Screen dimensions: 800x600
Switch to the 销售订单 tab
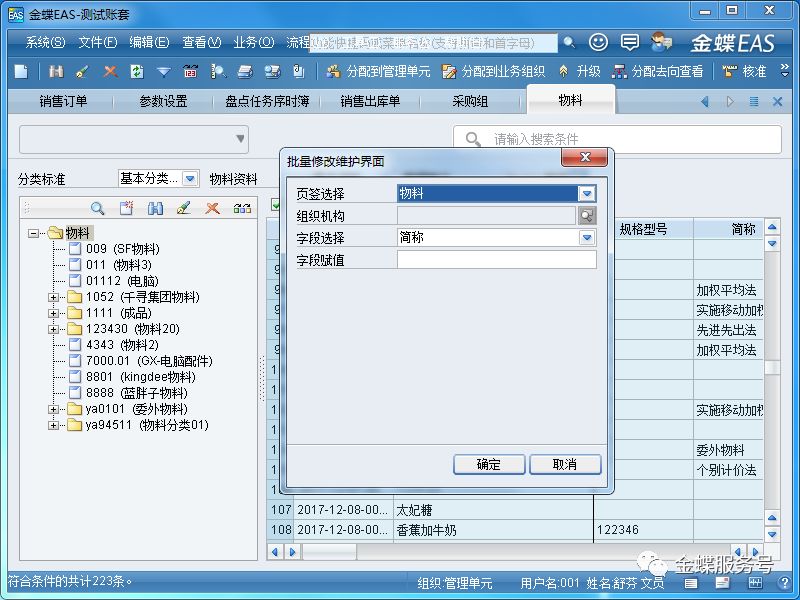point(63,102)
